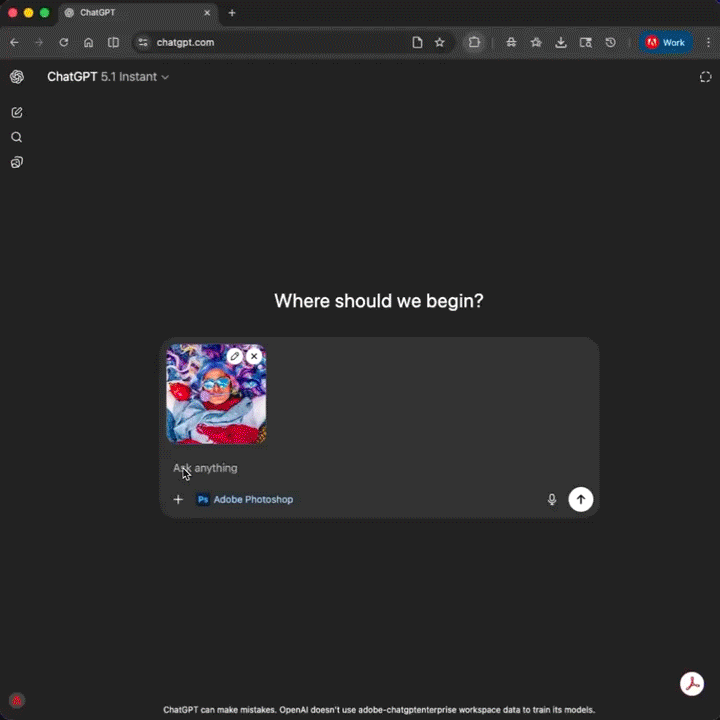720x720 pixels.
Task: Click the incognito-style spy toolbar icon
Action: point(511,42)
